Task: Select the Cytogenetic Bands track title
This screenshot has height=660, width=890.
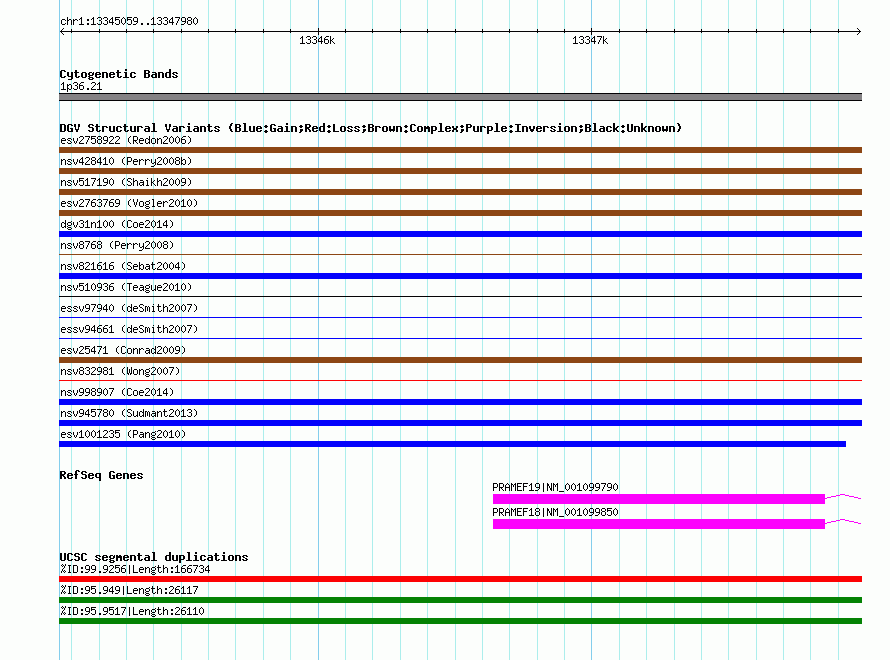Action: 119,74
